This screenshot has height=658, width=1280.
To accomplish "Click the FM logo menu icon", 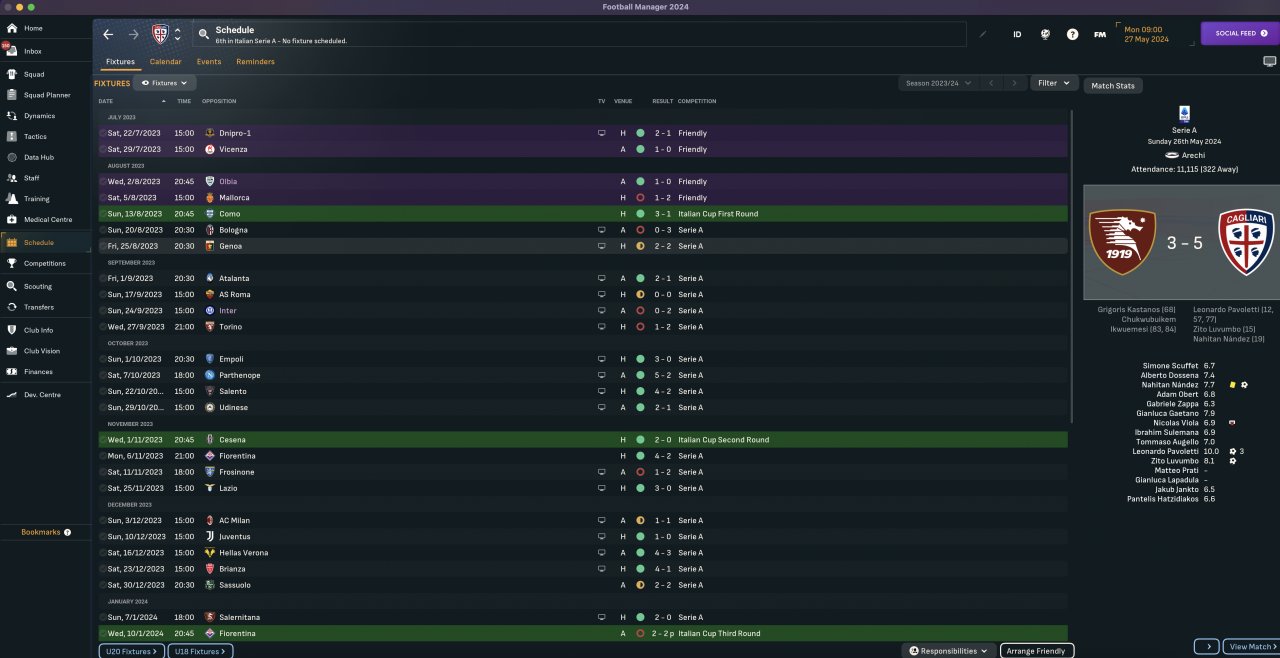I will [1100, 34].
